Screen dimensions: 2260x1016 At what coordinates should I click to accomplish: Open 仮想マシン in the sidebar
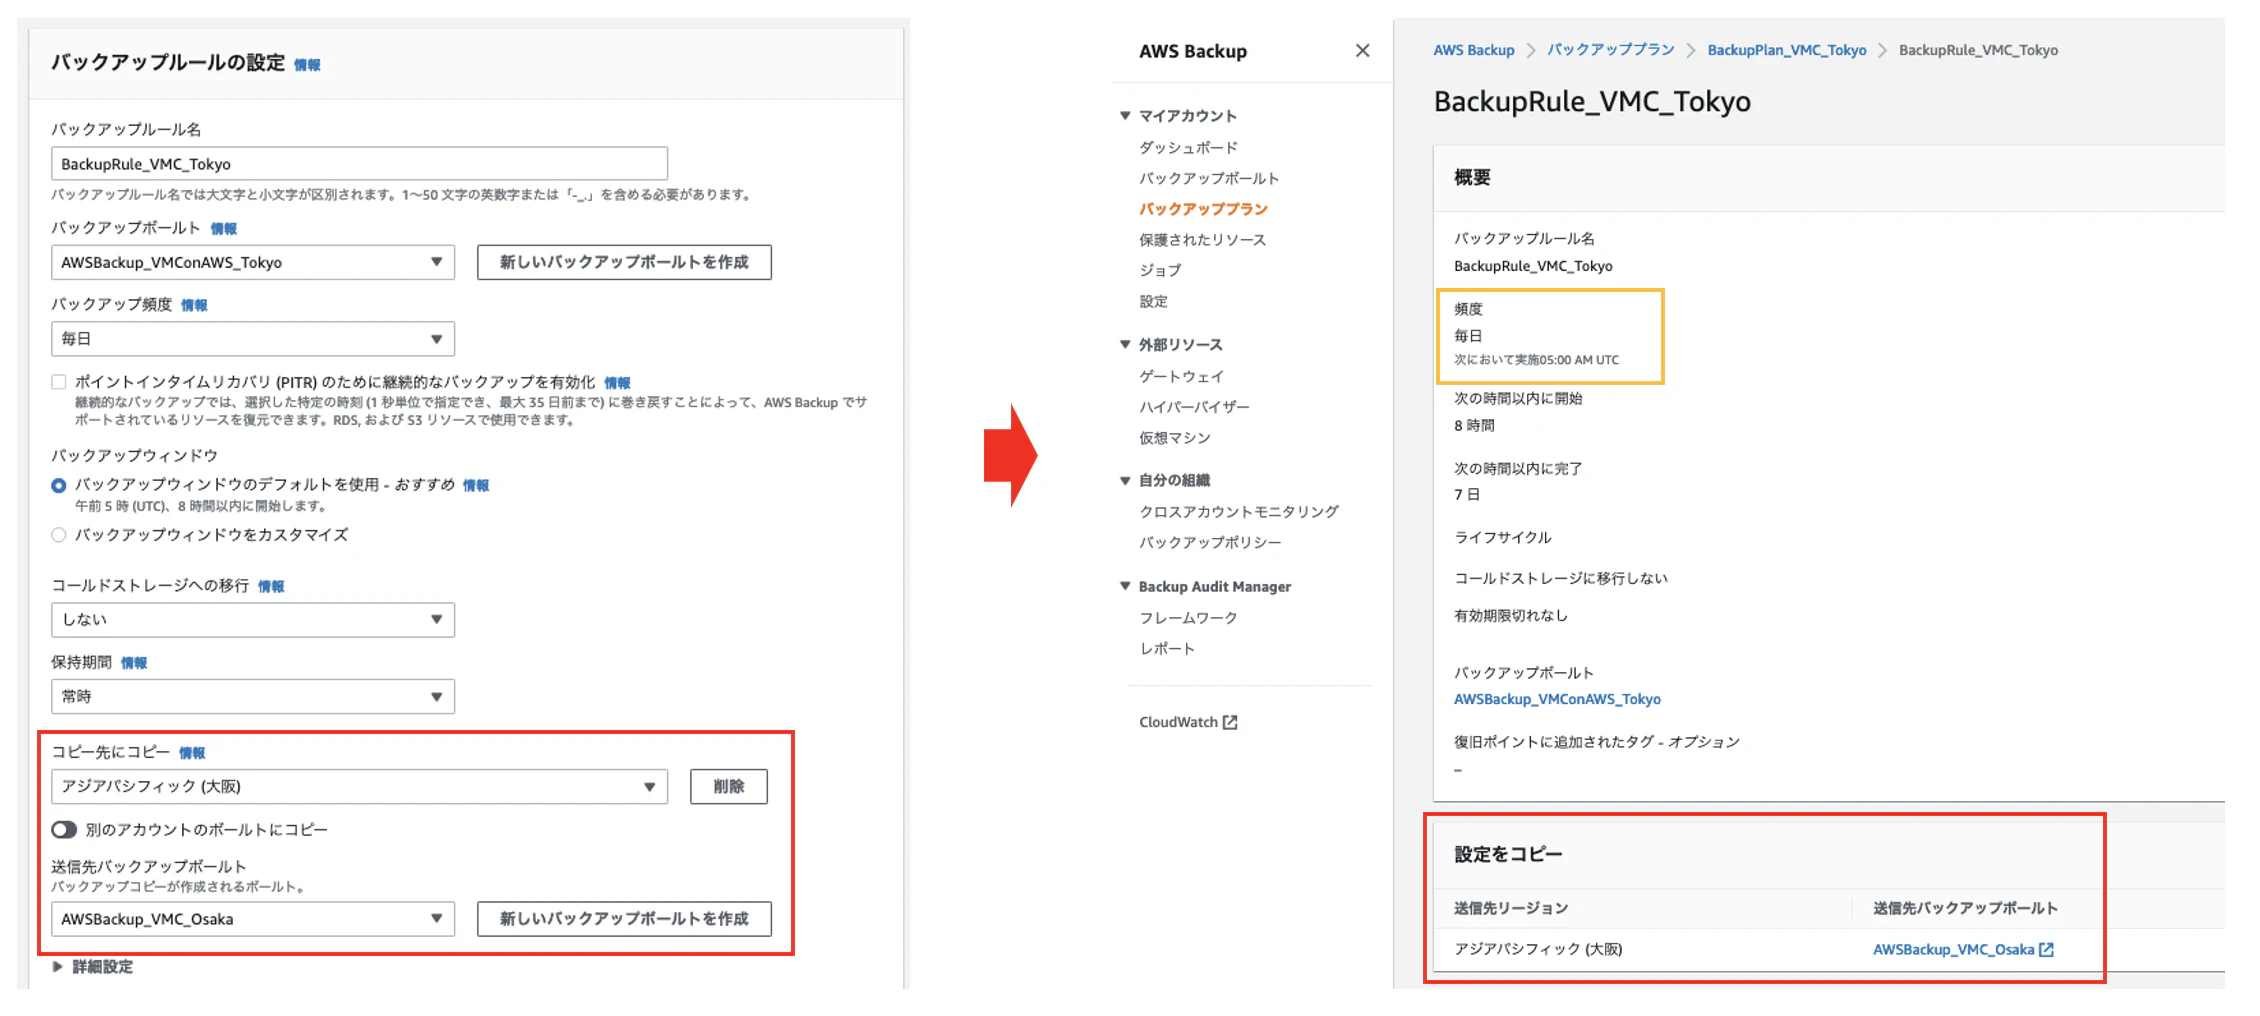point(1174,438)
